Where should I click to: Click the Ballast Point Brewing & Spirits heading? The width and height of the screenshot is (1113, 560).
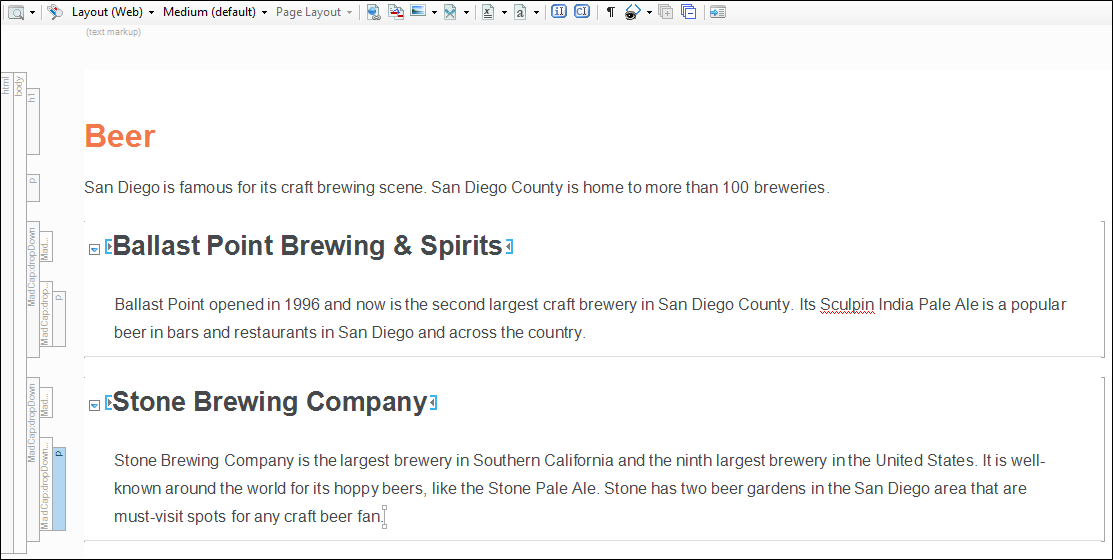click(307, 246)
